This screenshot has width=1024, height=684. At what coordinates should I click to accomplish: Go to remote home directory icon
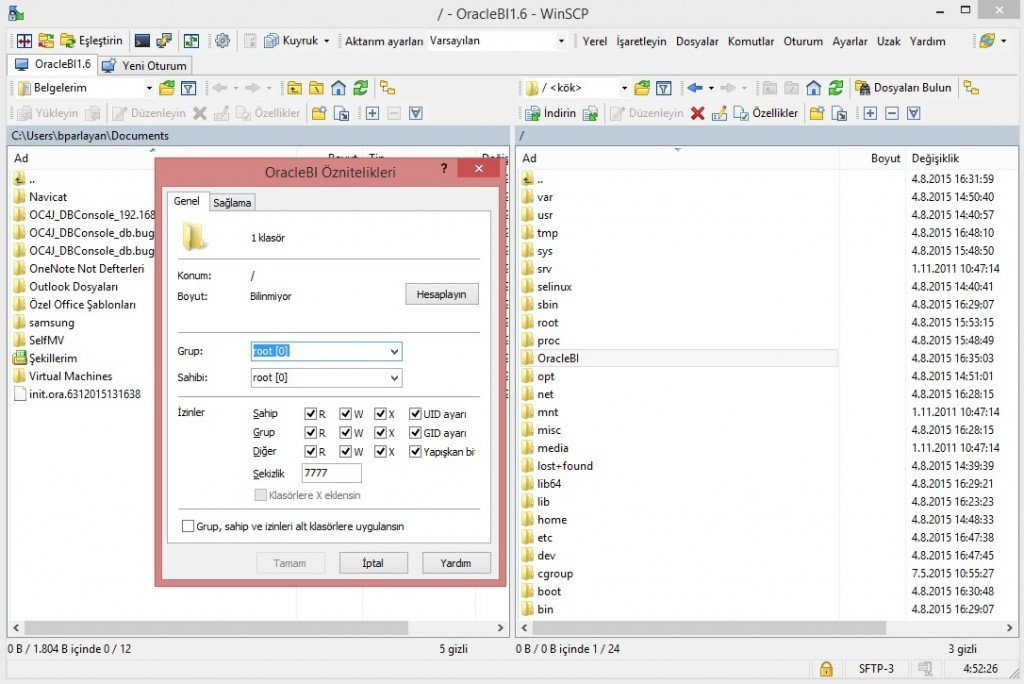[x=814, y=88]
